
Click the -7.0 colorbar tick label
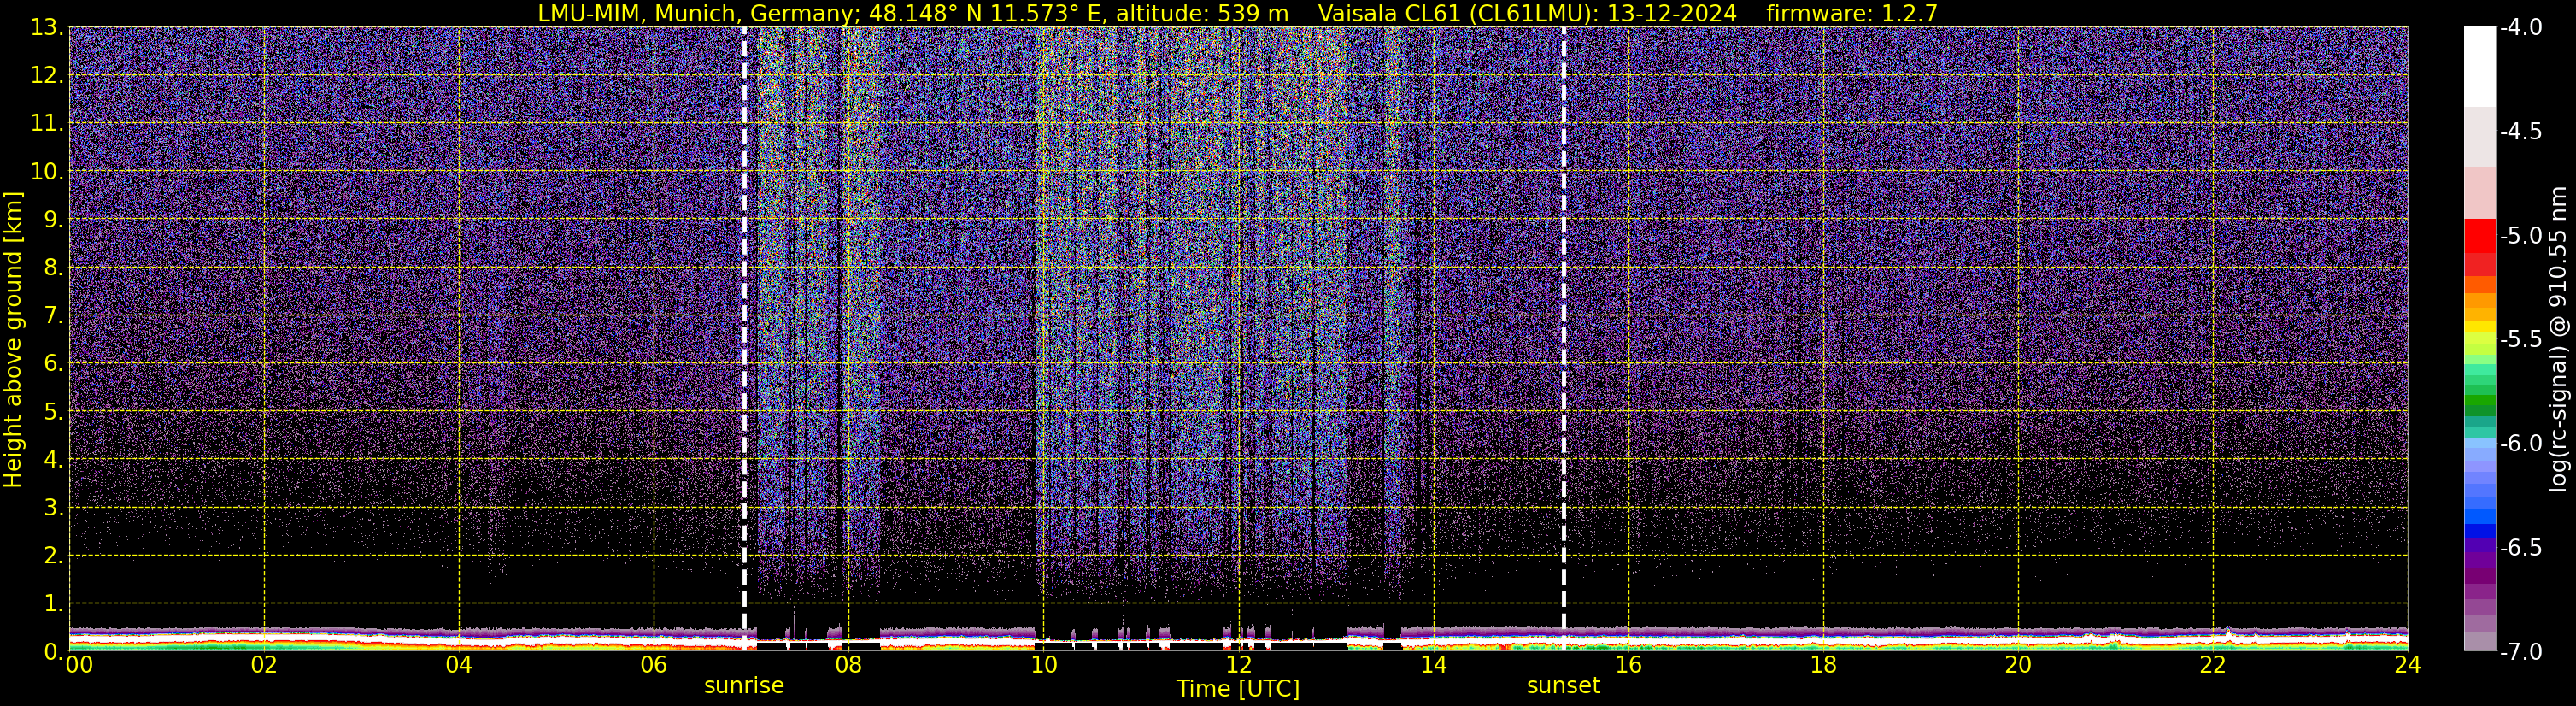(x=2521, y=652)
